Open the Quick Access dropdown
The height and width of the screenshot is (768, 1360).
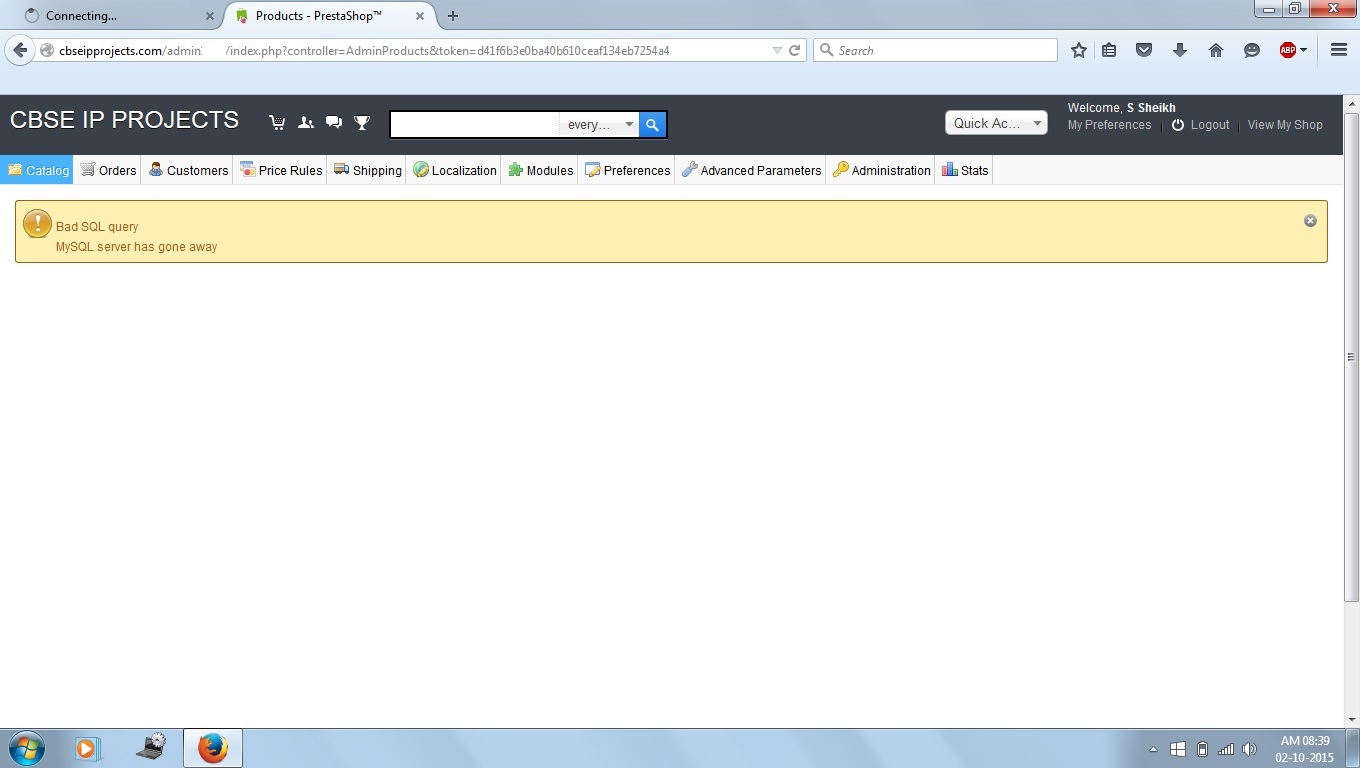click(996, 123)
